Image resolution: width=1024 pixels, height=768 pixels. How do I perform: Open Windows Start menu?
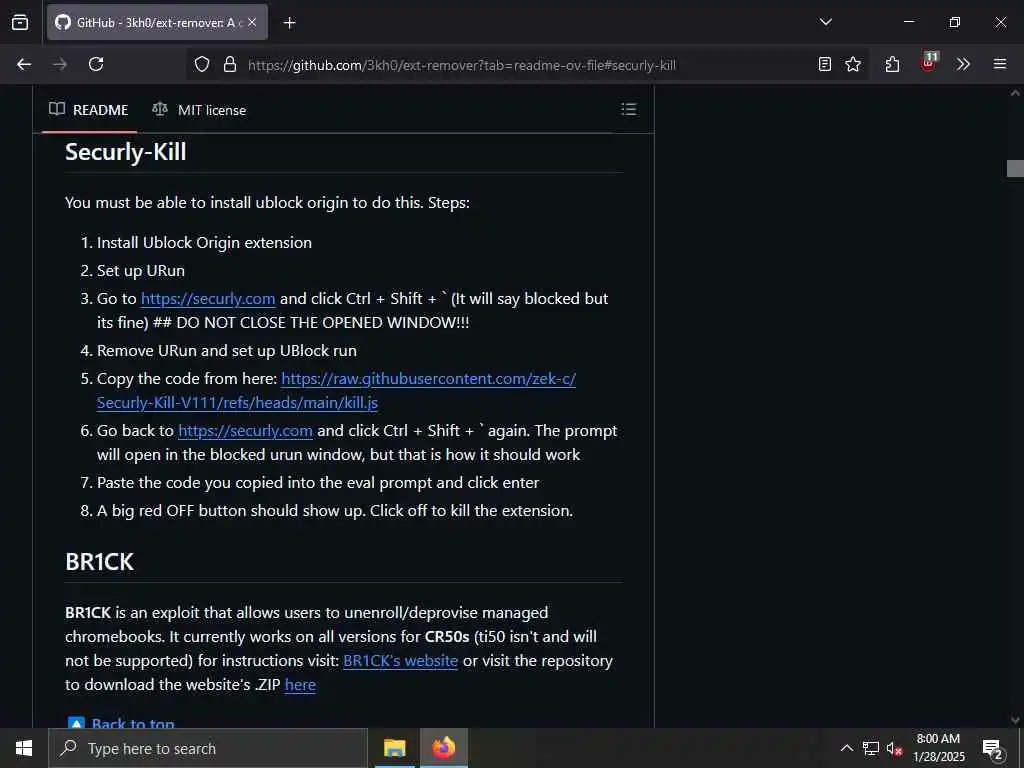point(24,748)
